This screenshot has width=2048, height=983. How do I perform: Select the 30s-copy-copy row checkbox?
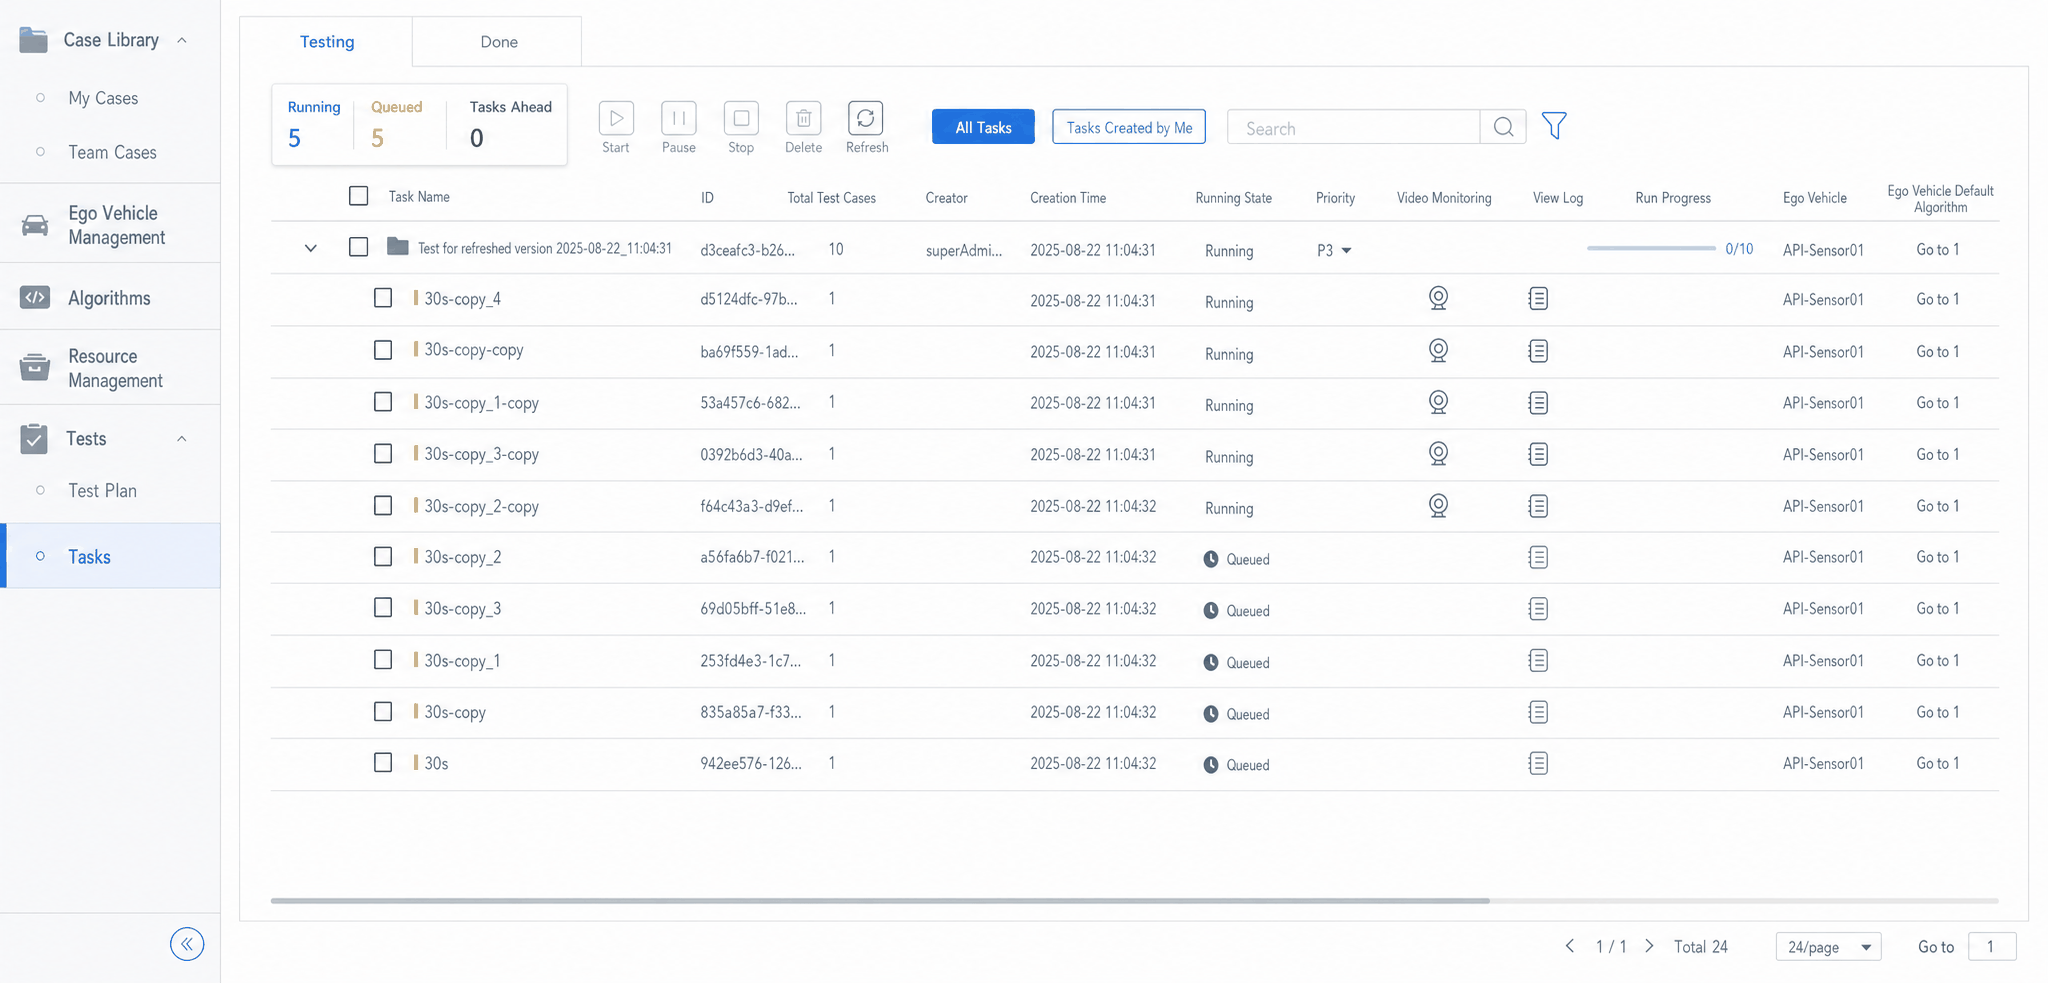point(383,350)
